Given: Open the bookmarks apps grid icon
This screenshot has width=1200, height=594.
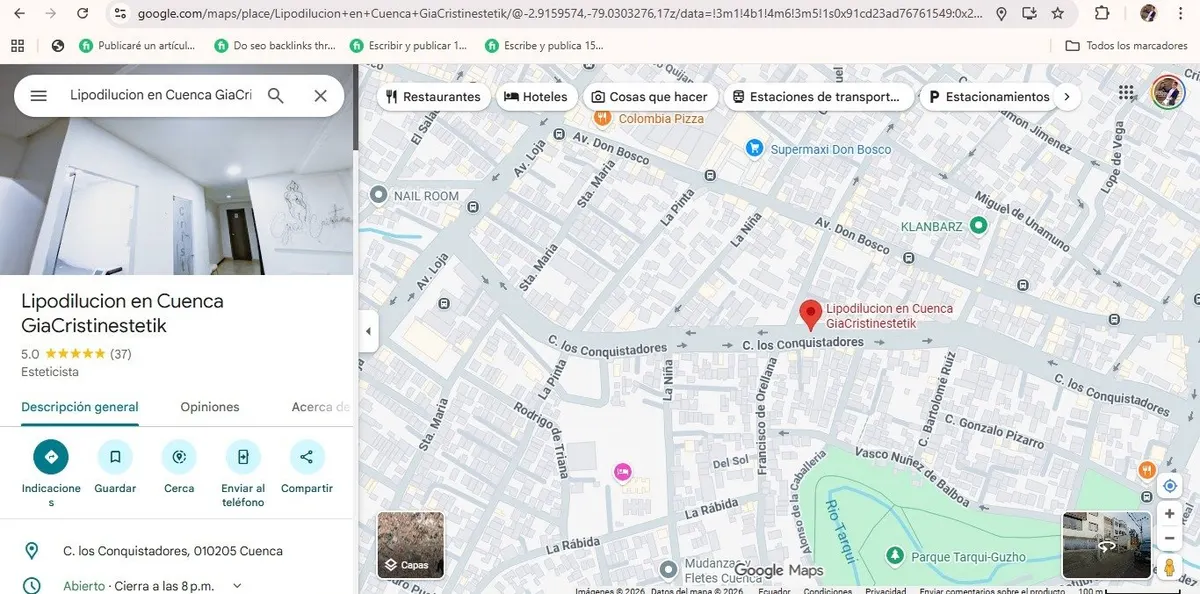Looking at the screenshot, I should pyautogui.click(x=17, y=45).
